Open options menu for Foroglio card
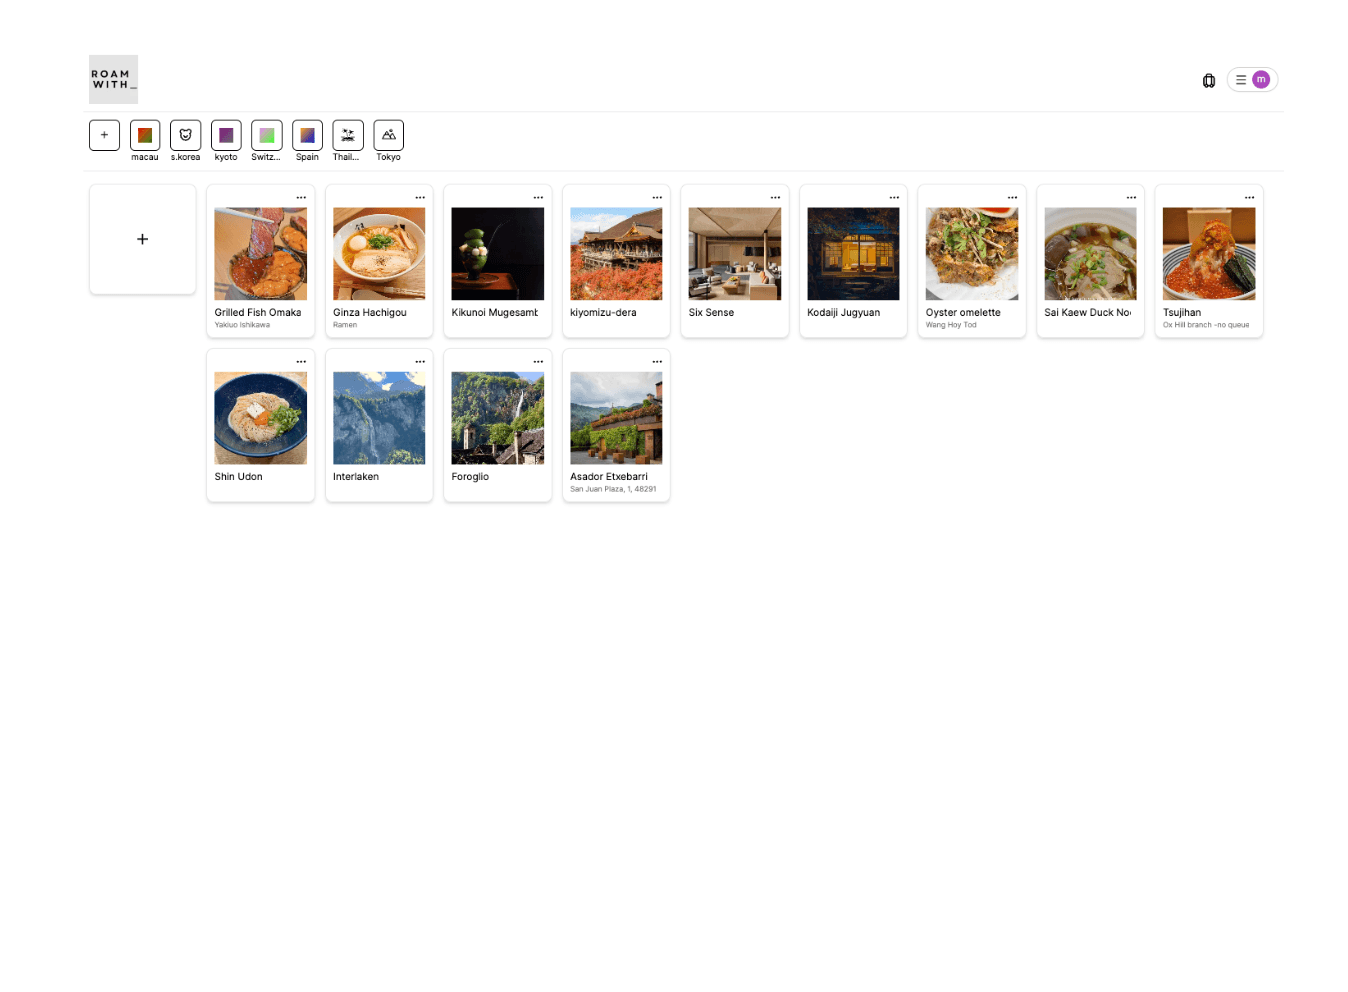 (x=538, y=362)
